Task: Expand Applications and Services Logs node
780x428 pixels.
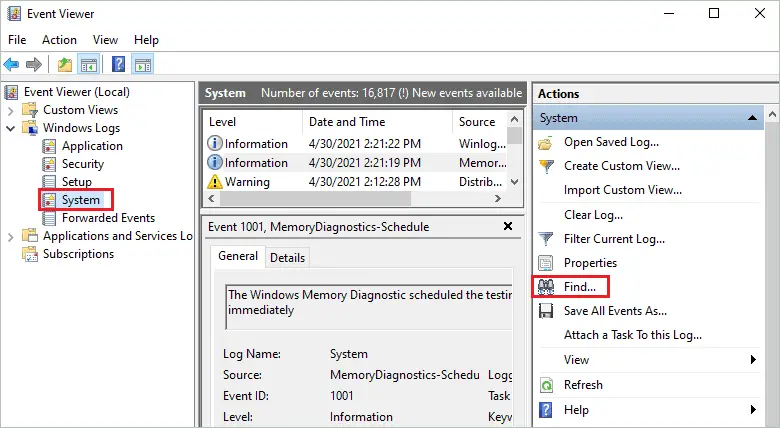Action: [12, 236]
